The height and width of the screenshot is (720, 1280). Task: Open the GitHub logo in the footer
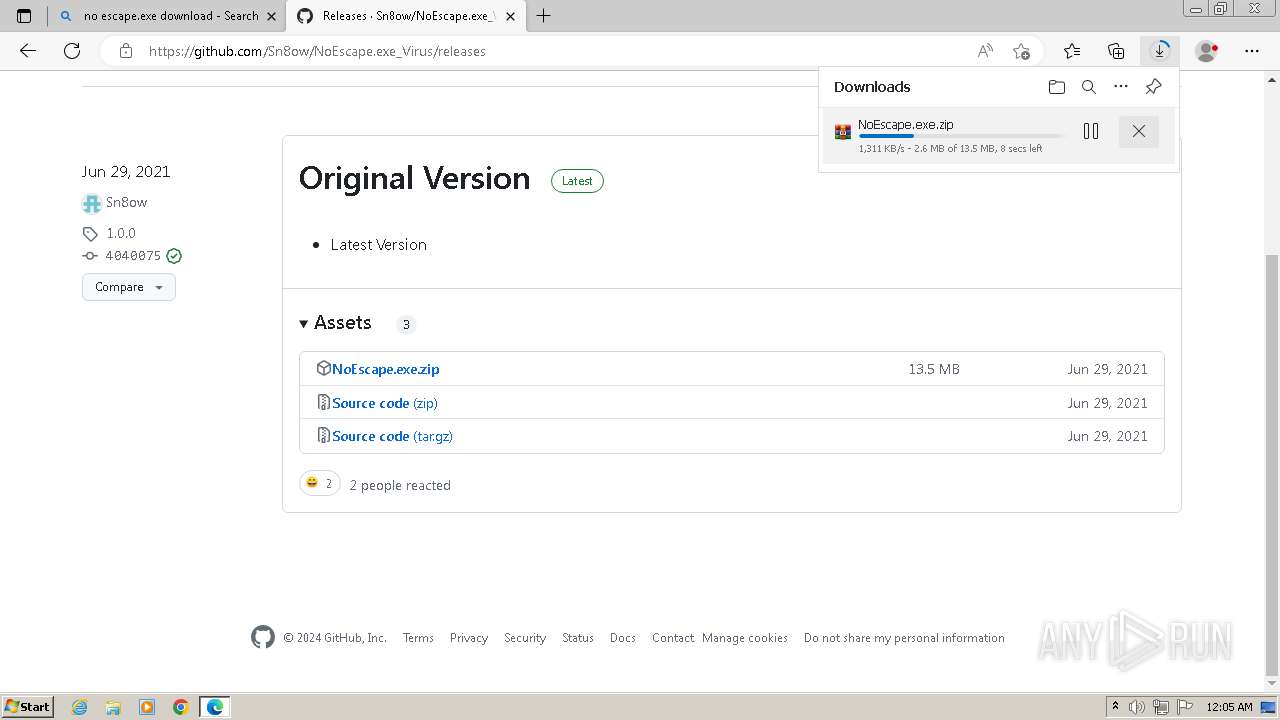[263, 637]
